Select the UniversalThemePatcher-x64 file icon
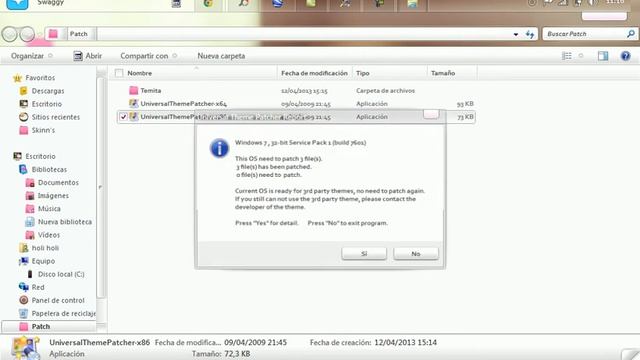Screen dimensions: 640x360 click(133, 104)
